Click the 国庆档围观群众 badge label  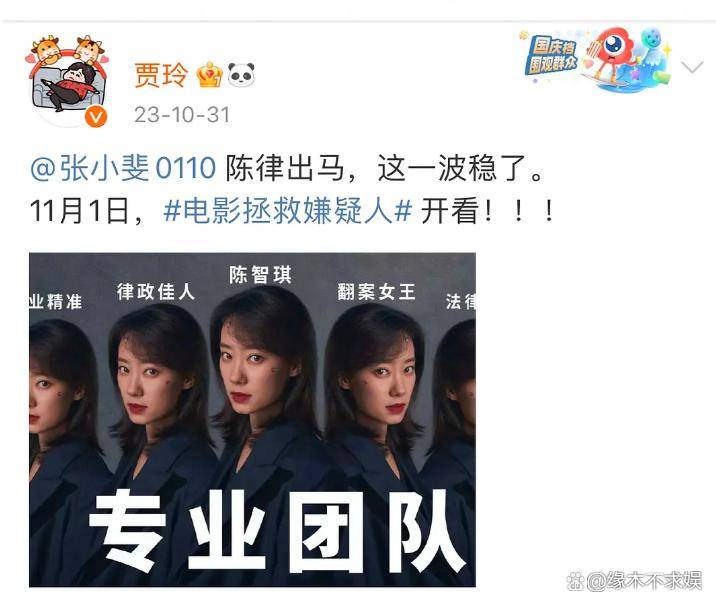553,57
